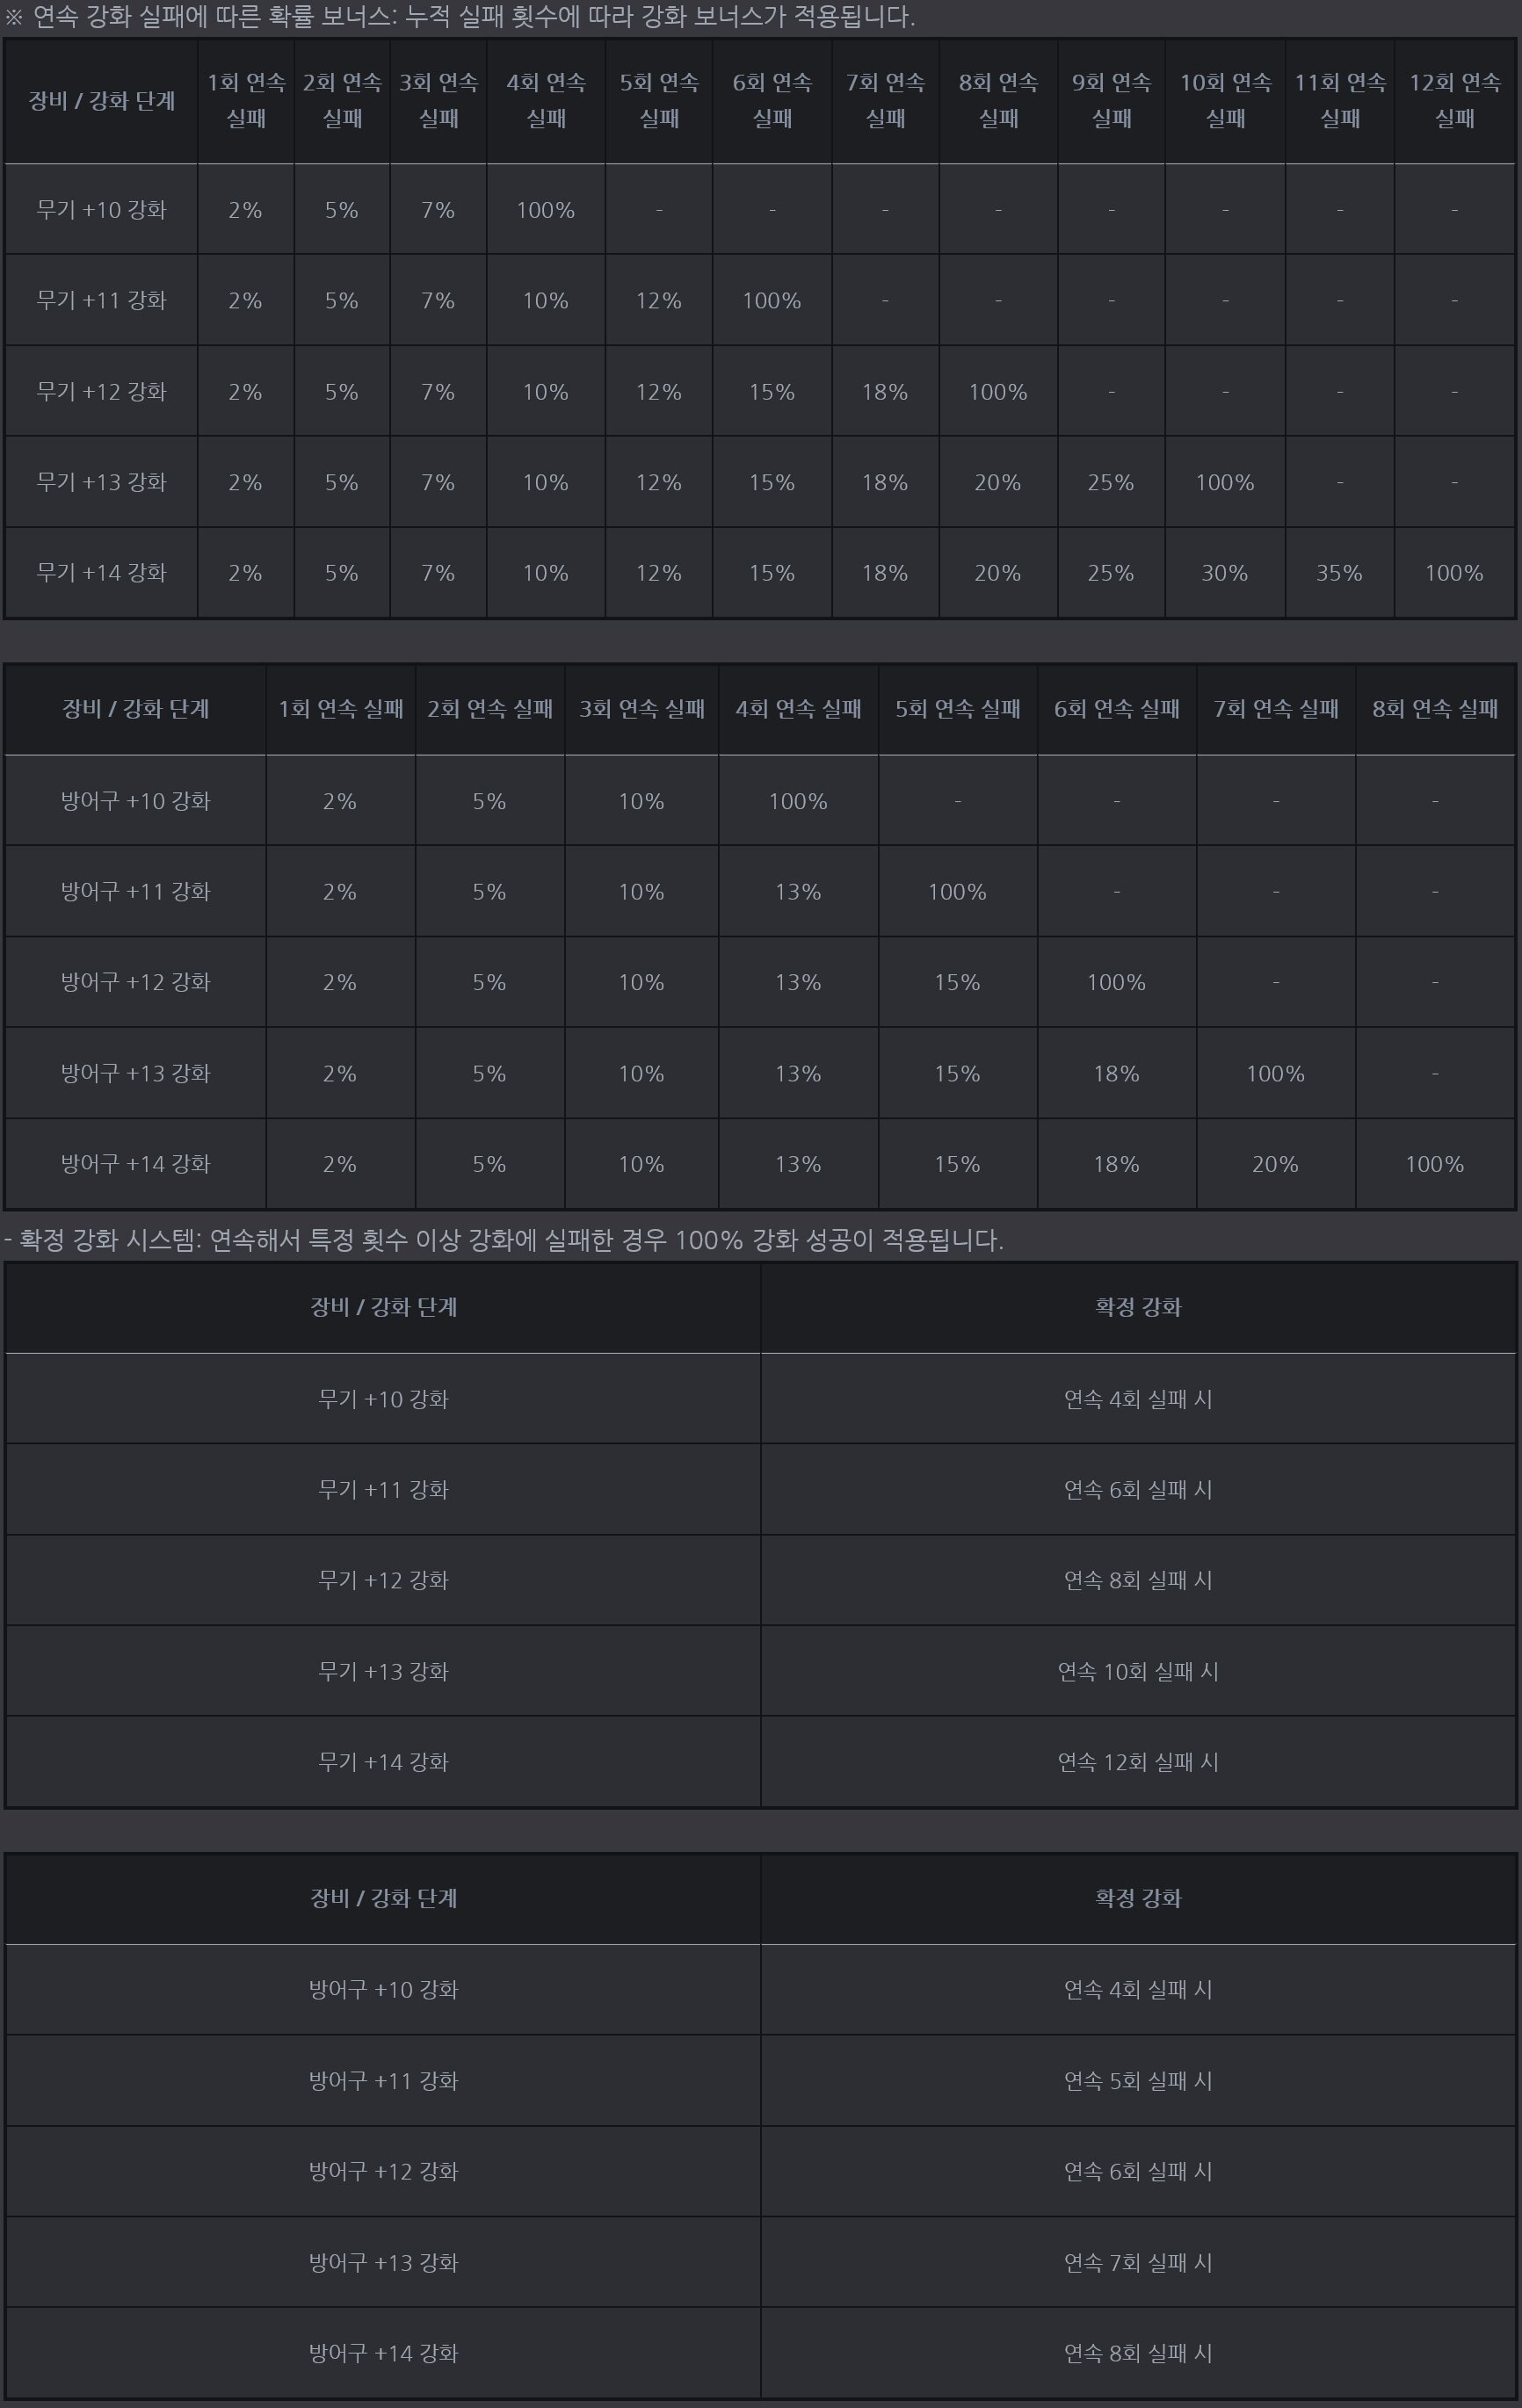The height and width of the screenshot is (2408, 1522).
Task: Click the 연속 5회 실패 시 cell
Action: pyautogui.click(x=1138, y=2081)
